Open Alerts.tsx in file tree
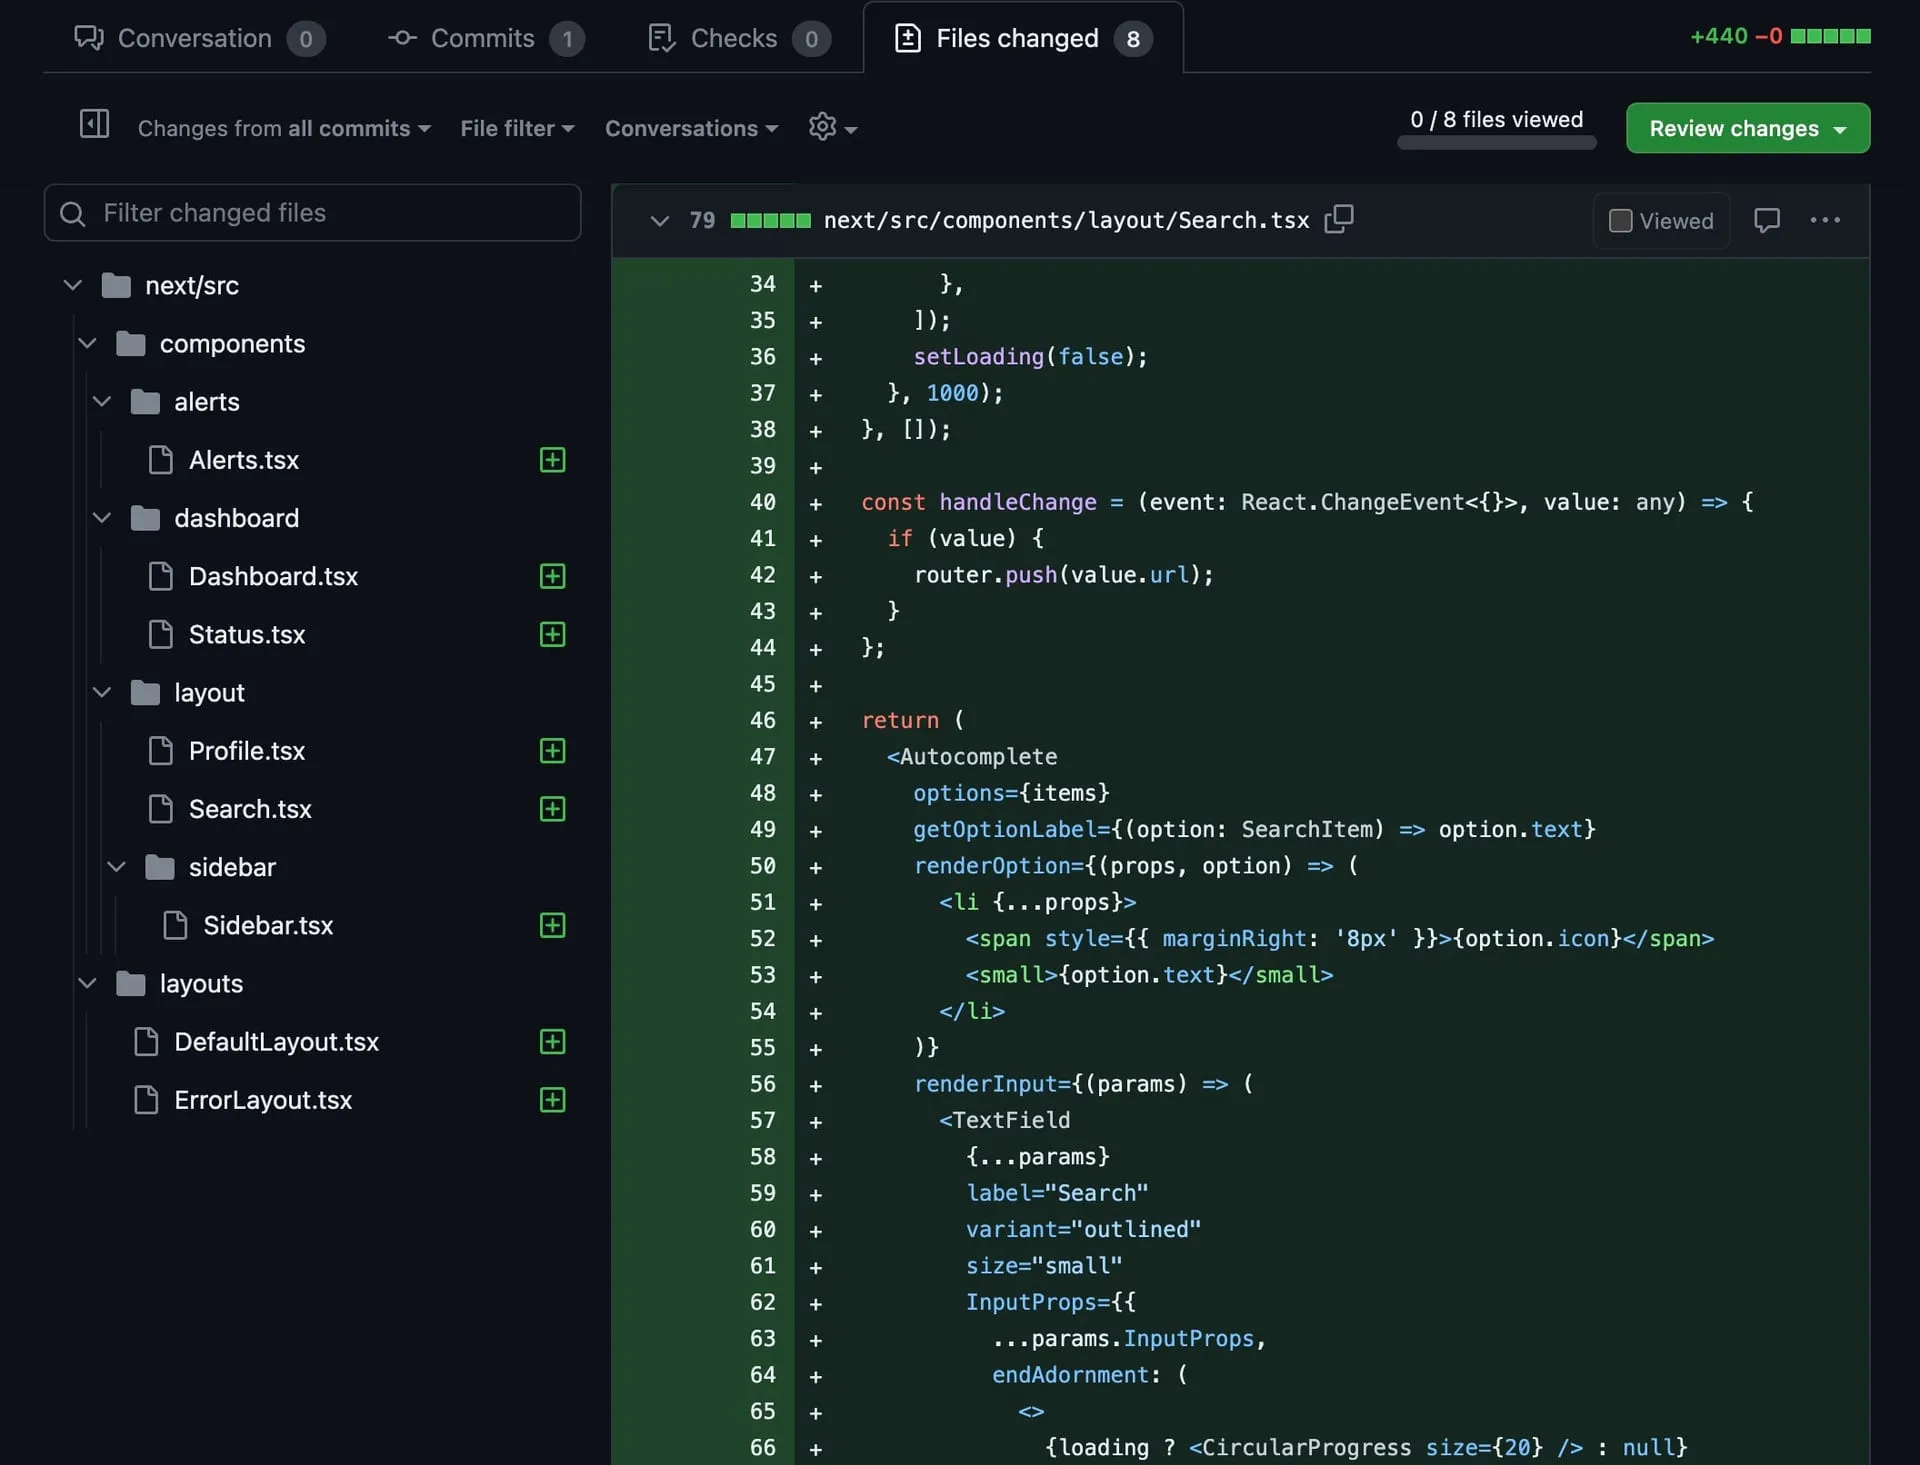 (243, 460)
